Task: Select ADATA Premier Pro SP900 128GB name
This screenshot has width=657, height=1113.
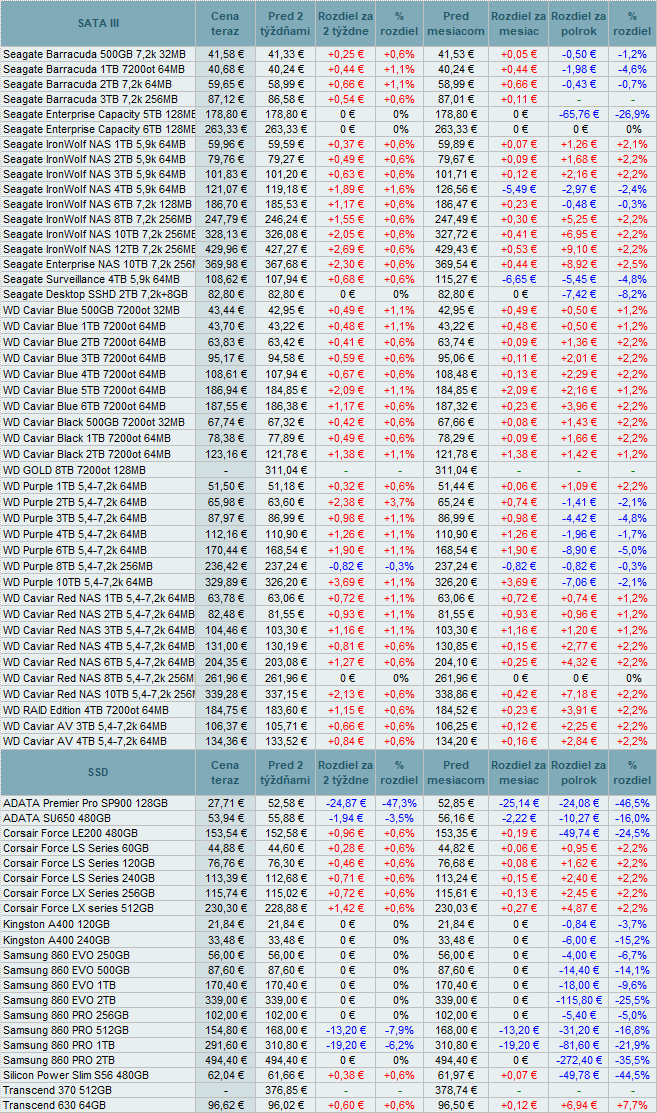Action: 85,804
